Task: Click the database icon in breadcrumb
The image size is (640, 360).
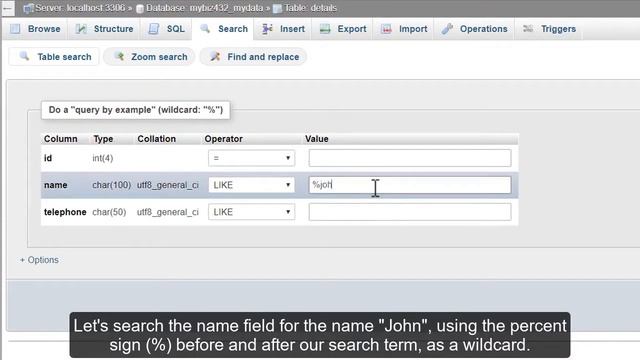Action: [140, 9]
